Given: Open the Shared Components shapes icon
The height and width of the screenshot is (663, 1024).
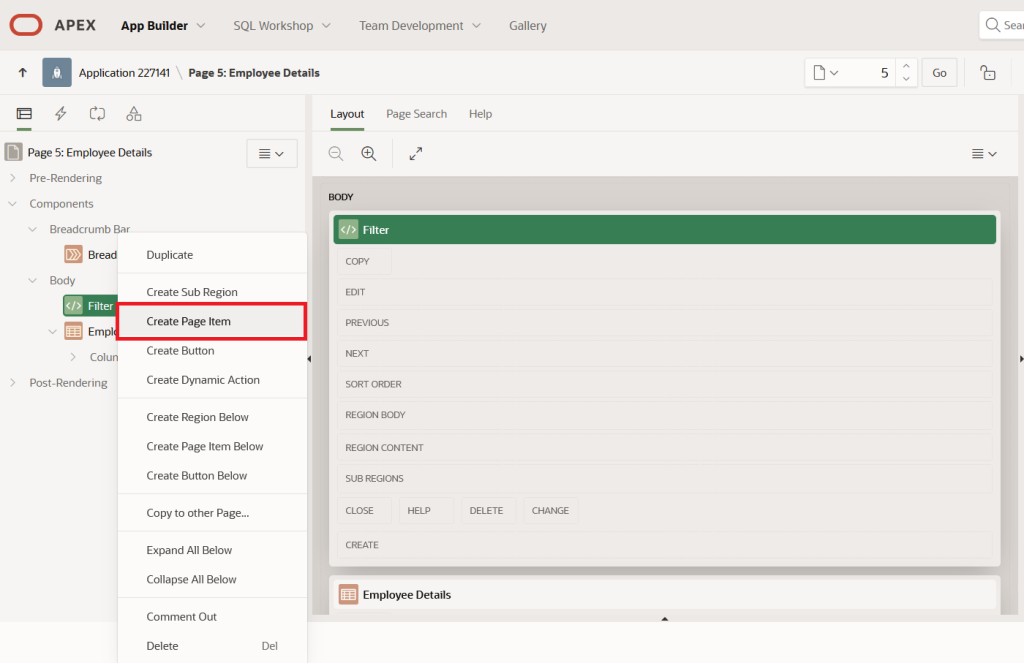Looking at the screenshot, I should click(x=134, y=114).
